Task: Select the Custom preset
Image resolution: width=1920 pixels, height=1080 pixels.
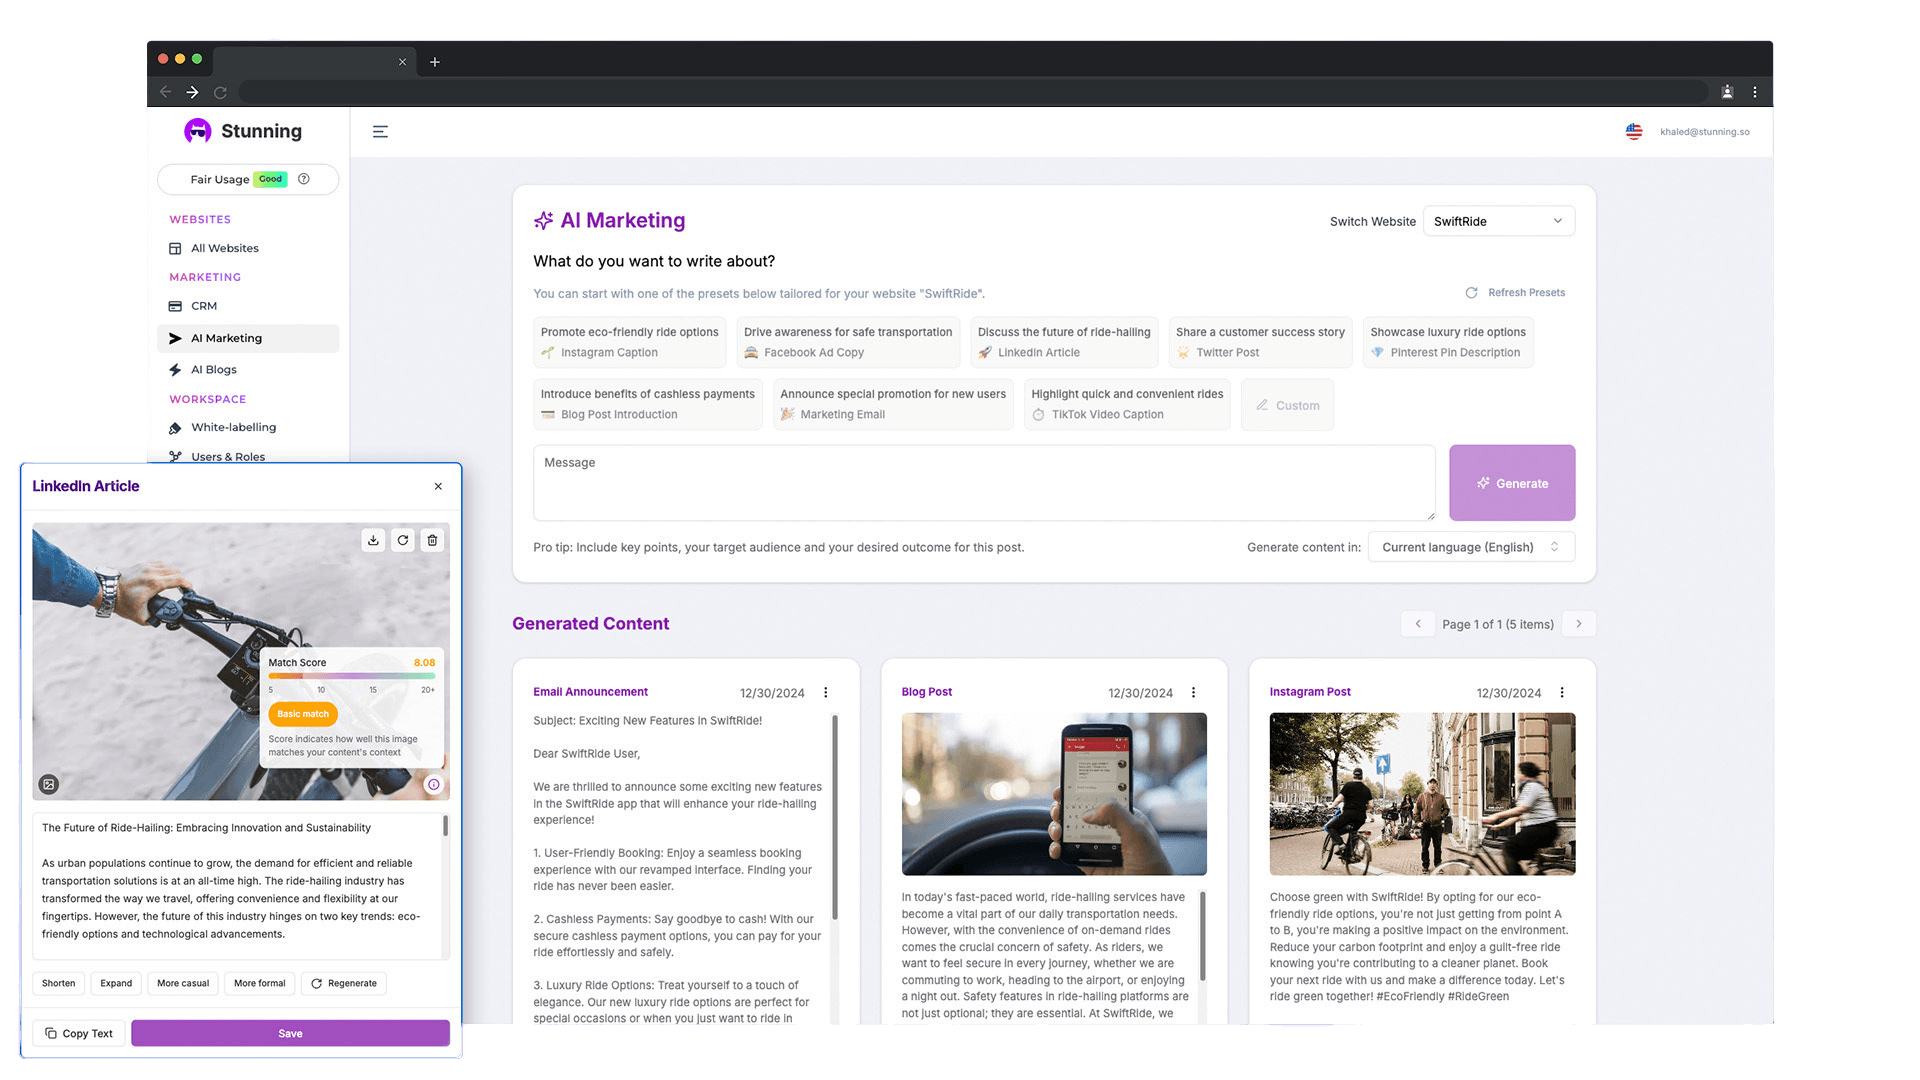Action: 1287,405
